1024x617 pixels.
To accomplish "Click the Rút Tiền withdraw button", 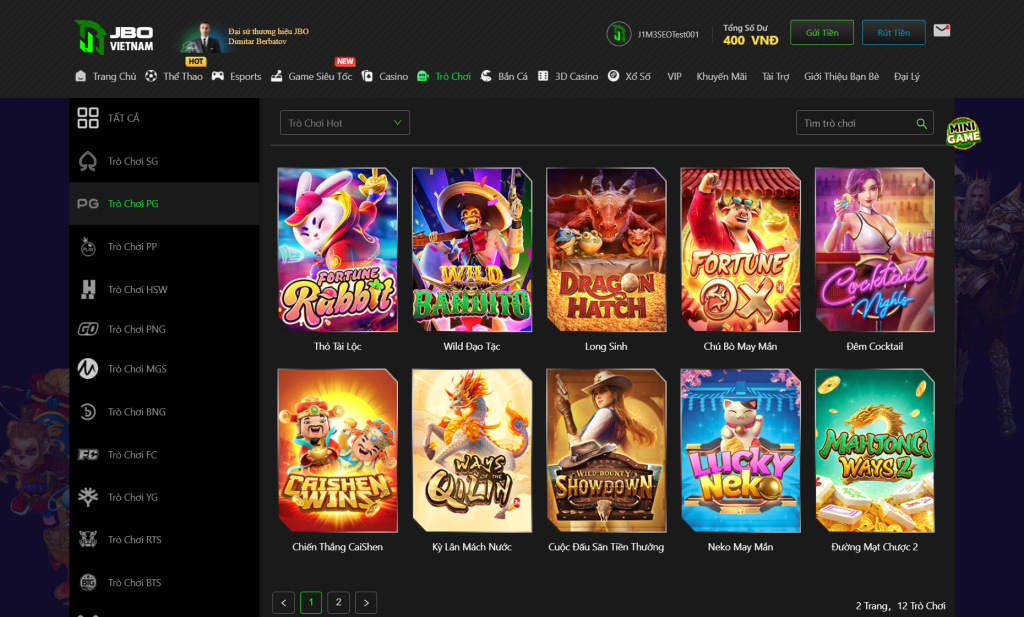I will click(x=893, y=33).
